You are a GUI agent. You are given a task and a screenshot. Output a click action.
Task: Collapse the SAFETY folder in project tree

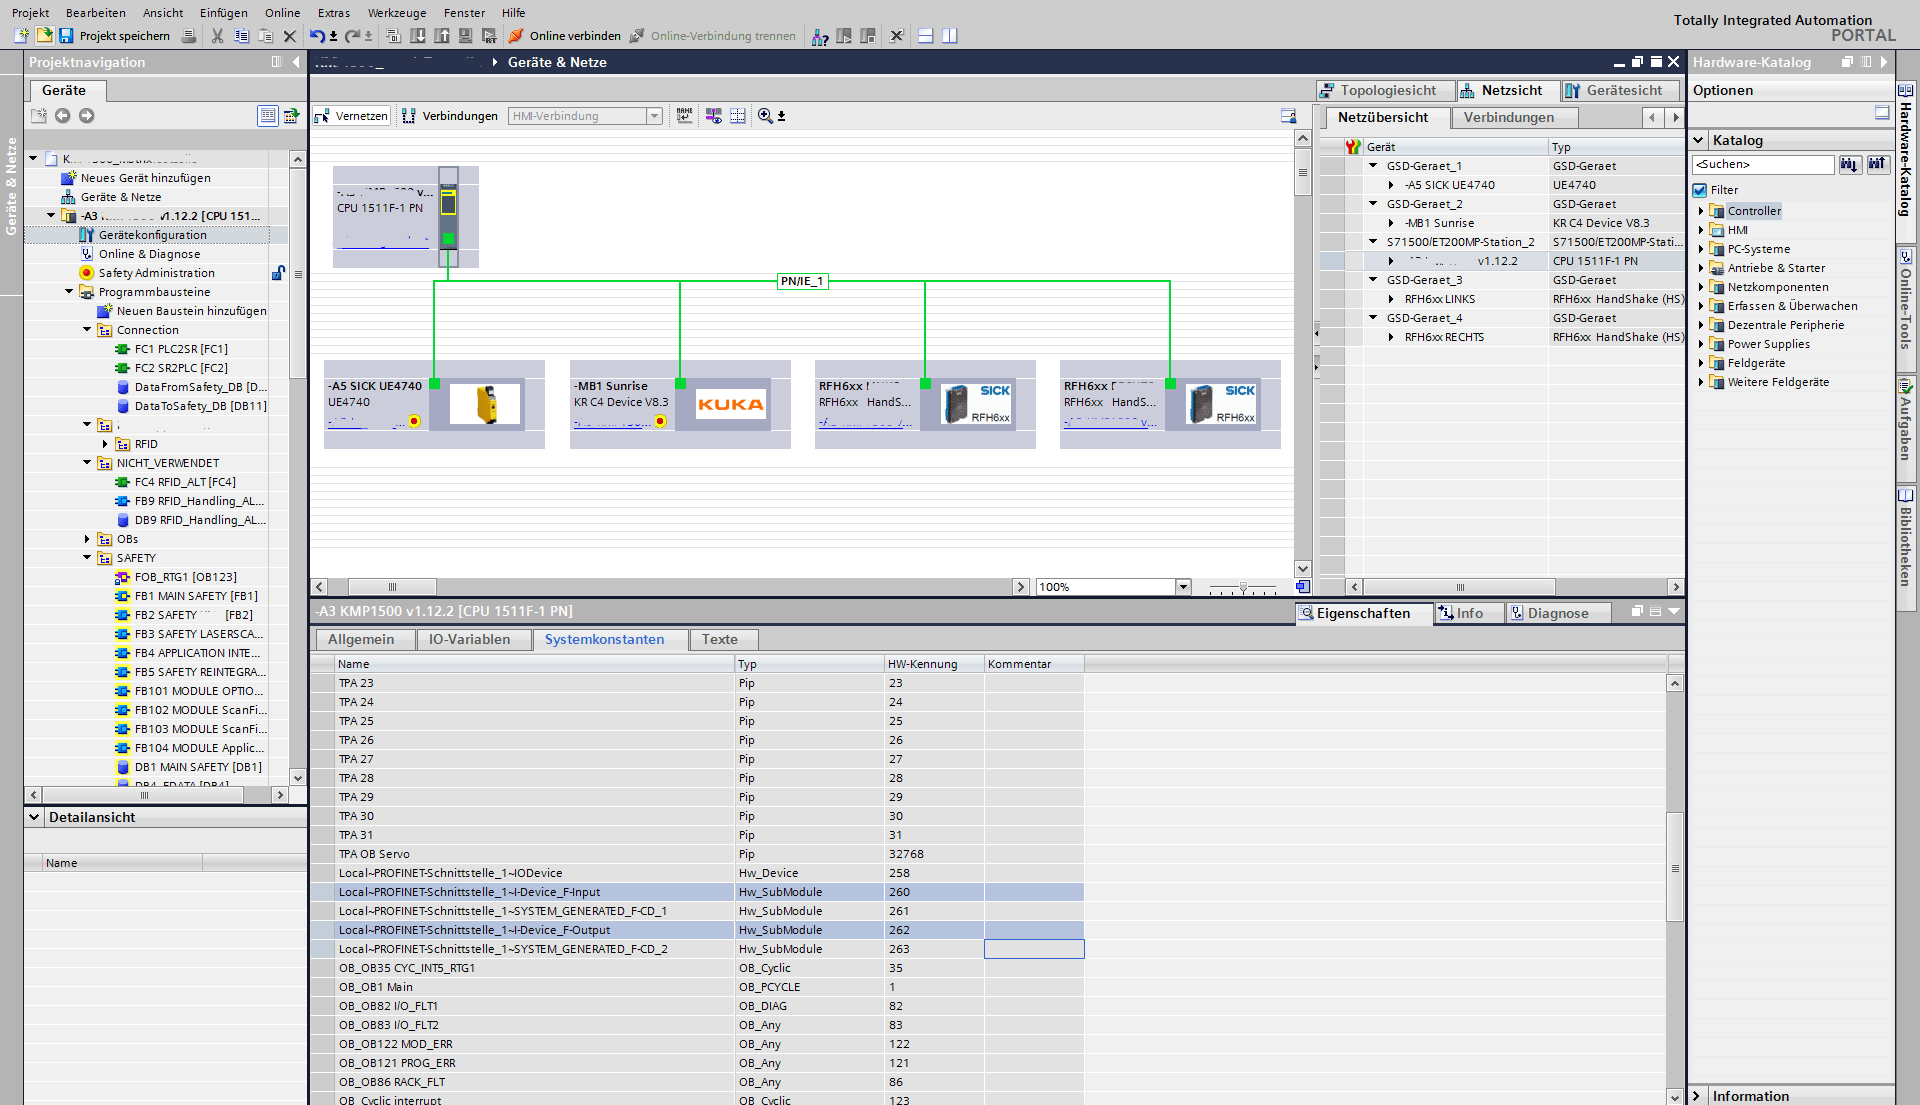87,558
